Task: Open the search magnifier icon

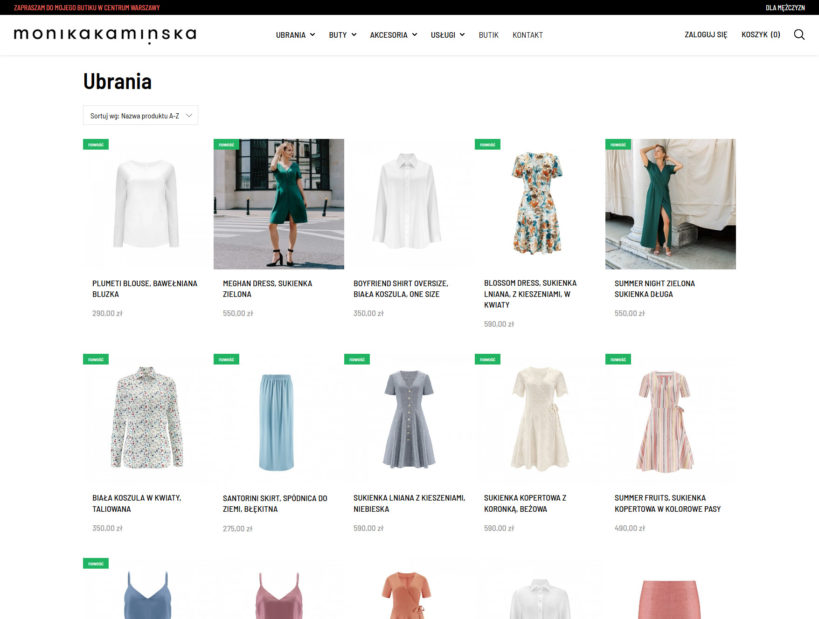Action: 799,34
